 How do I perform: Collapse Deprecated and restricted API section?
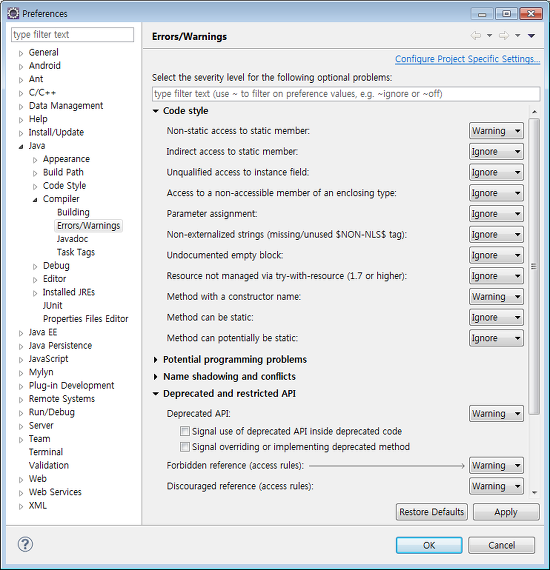pos(156,394)
